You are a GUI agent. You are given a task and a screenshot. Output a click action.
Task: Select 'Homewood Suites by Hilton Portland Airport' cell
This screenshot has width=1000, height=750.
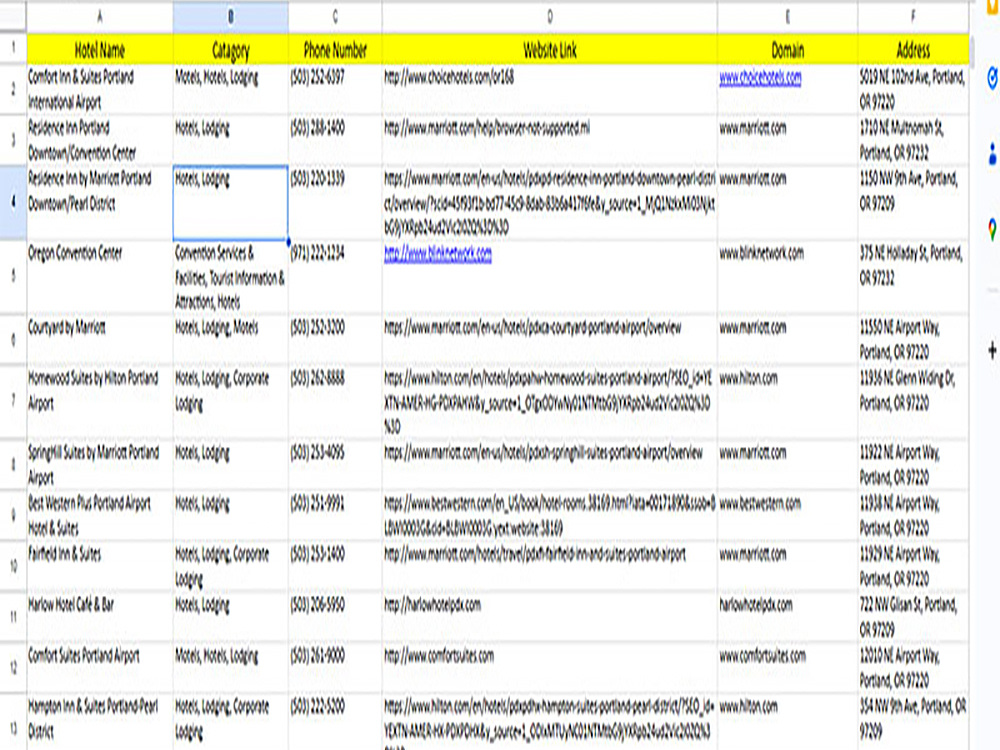coord(99,401)
